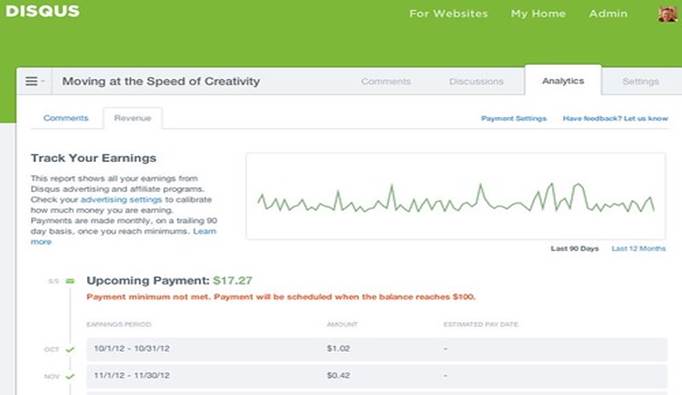Click the October green checkmark icon
This screenshot has width=682, height=395.
click(70, 349)
